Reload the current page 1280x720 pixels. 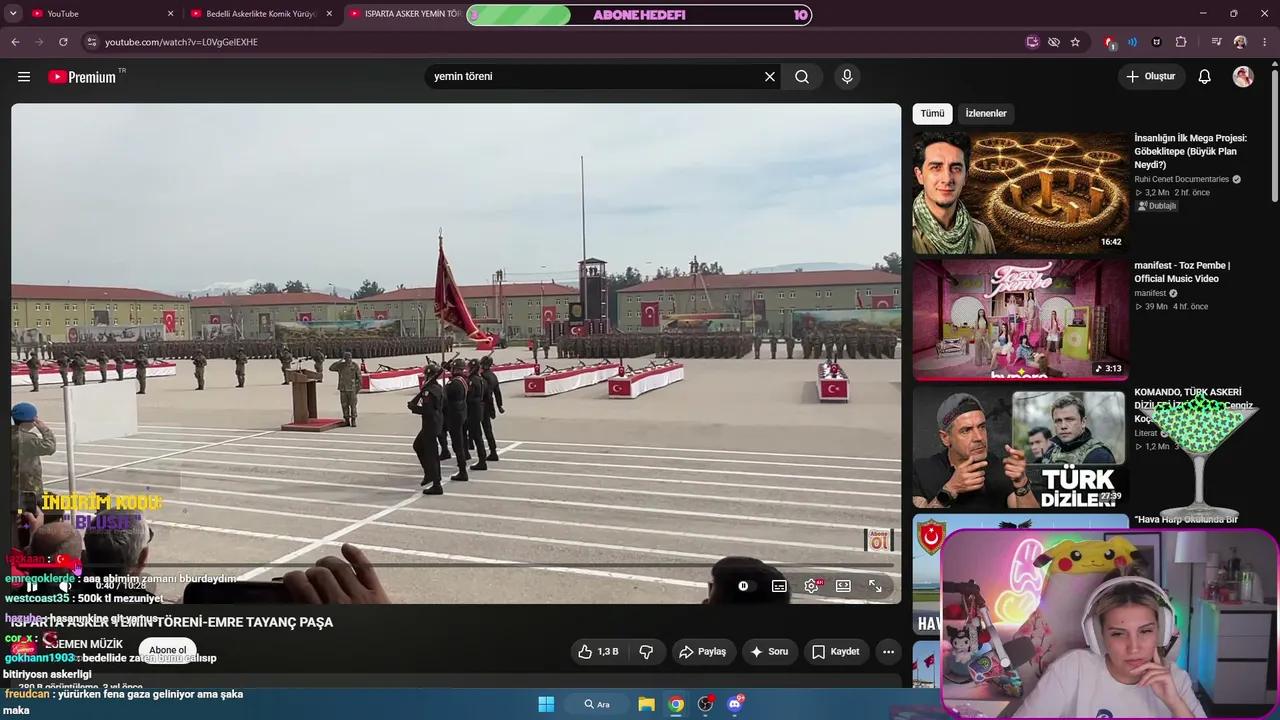point(63,42)
